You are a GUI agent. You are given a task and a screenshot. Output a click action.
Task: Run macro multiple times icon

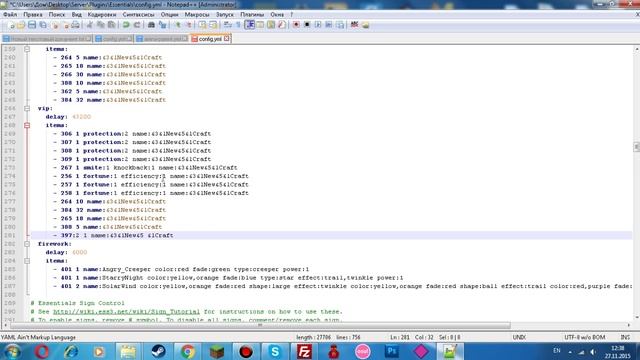point(329,25)
